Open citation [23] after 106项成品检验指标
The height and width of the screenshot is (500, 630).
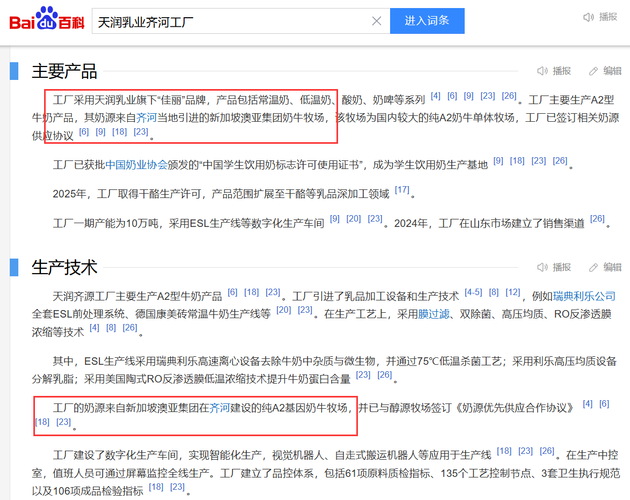point(177,487)
